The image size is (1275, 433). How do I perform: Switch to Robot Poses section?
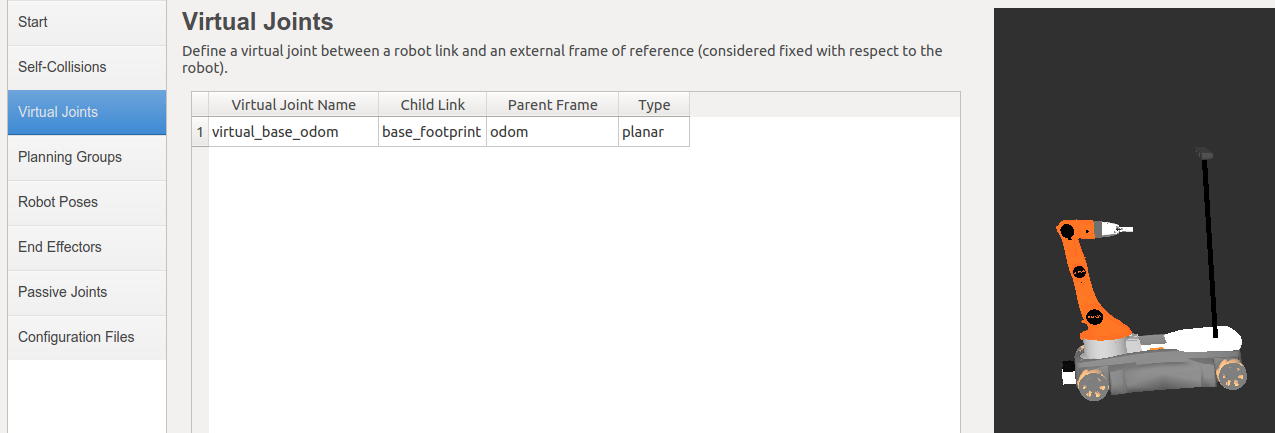87,202
